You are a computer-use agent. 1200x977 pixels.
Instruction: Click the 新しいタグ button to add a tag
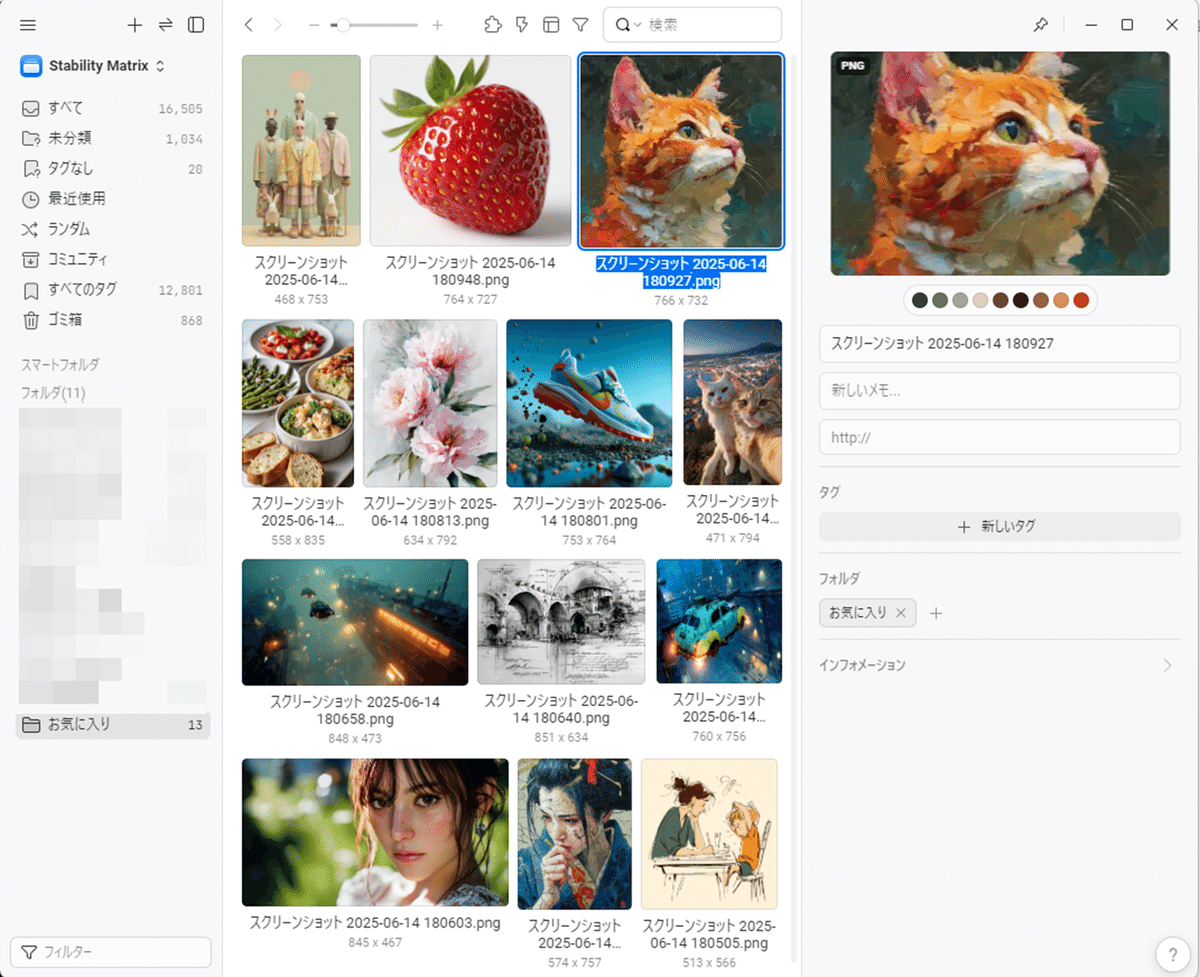(x=999, y=526)
